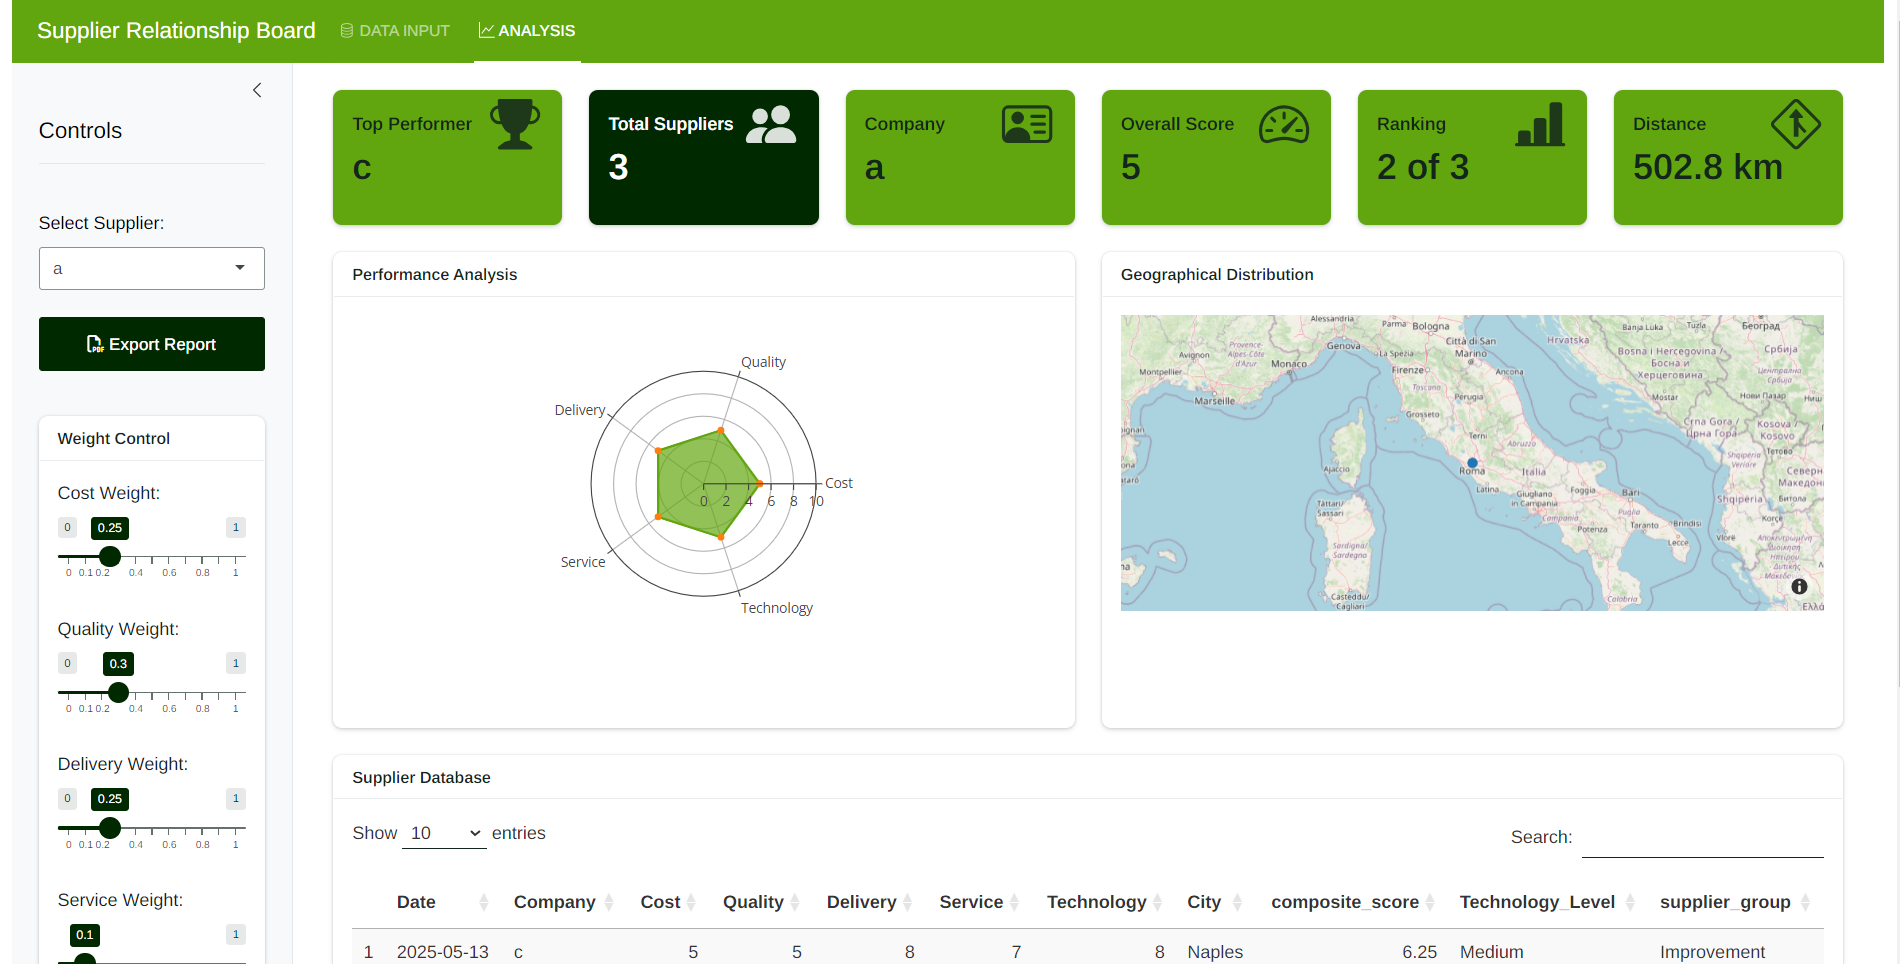
Task: Sort table by City column arrows
Action: coord(1237,902)
